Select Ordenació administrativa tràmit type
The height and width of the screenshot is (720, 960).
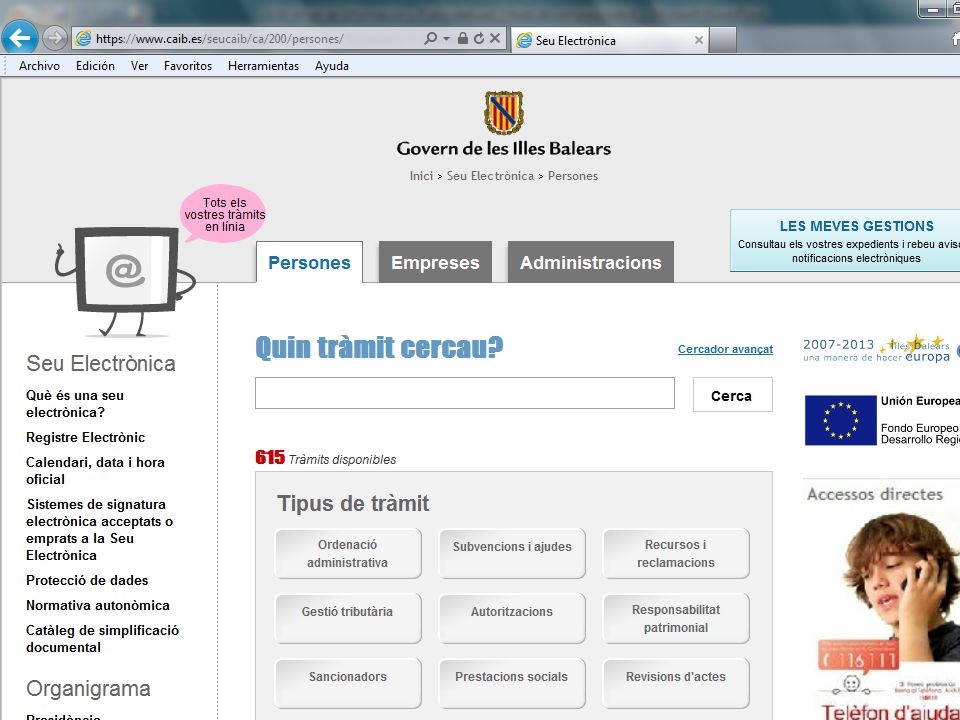pyautogui.click(x=348, y=553)
